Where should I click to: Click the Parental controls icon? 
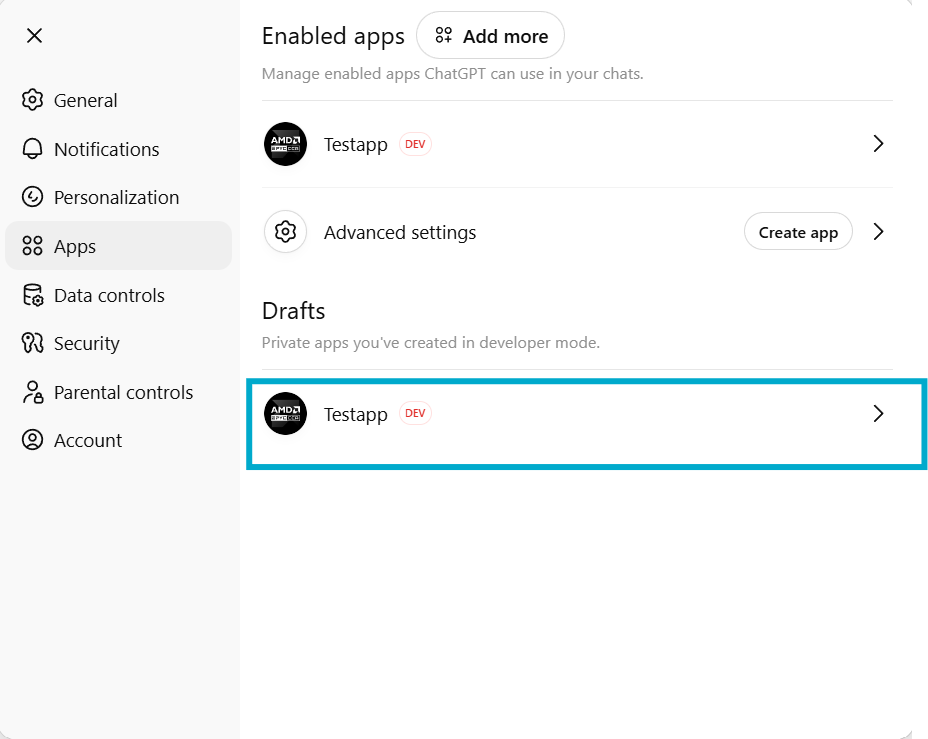33,392
